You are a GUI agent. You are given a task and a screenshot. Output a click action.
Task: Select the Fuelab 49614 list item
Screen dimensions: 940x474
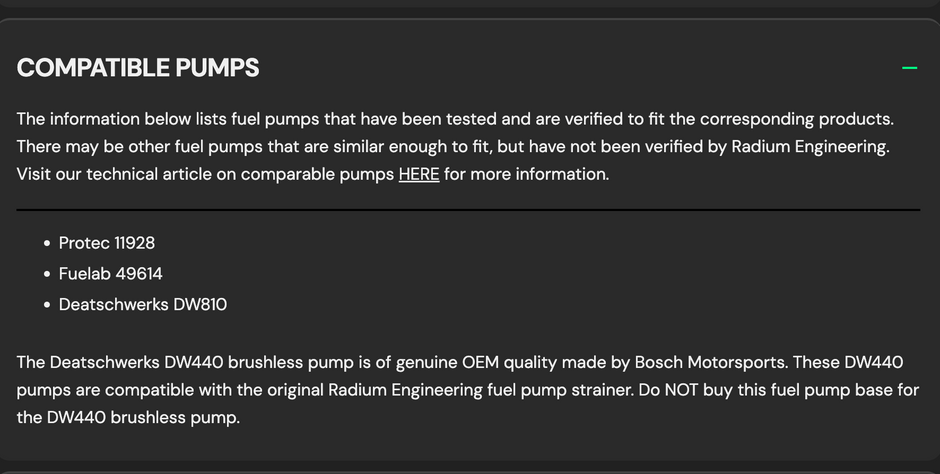click(x=110, y=273)
